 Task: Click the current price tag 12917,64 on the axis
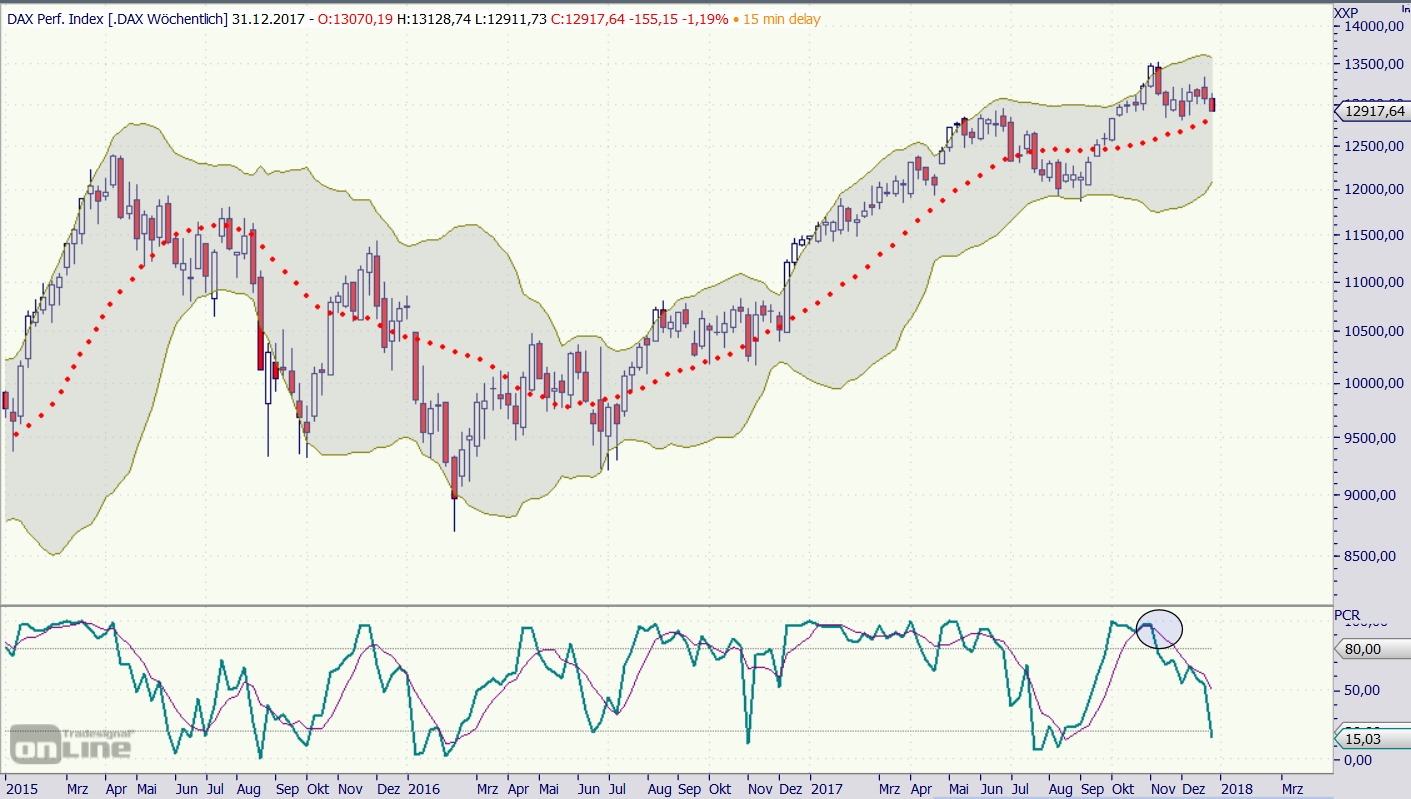(1373, 111)
